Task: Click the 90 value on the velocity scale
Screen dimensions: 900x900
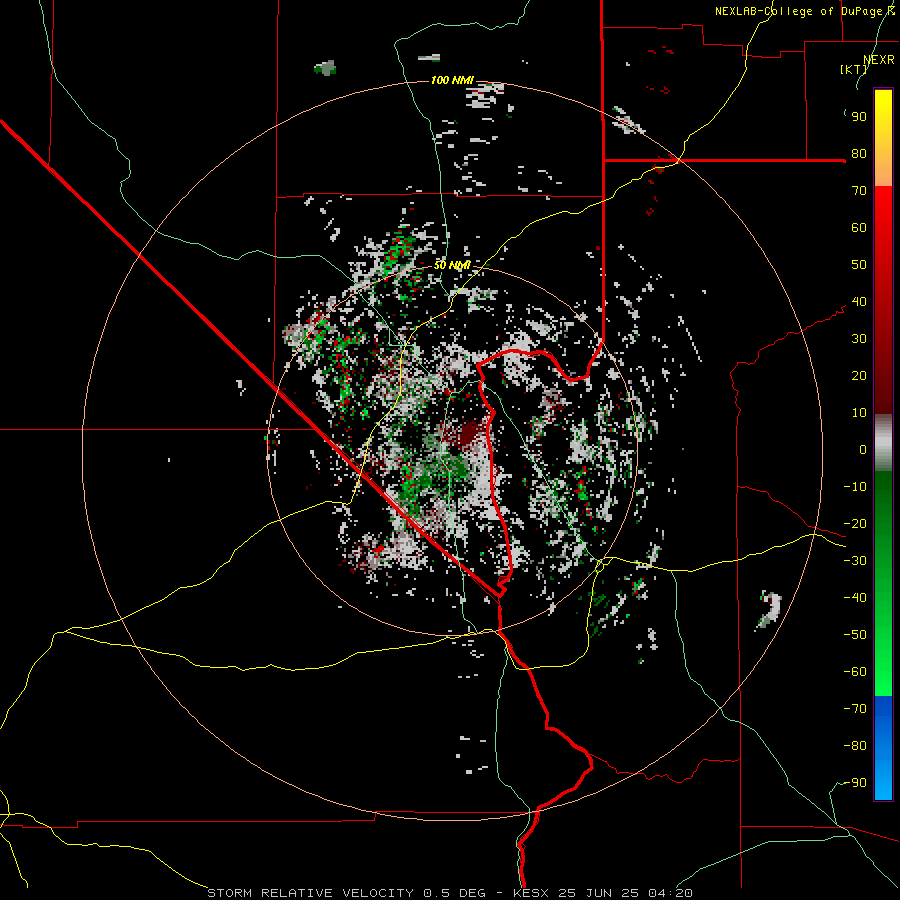Action: (859, 117)
